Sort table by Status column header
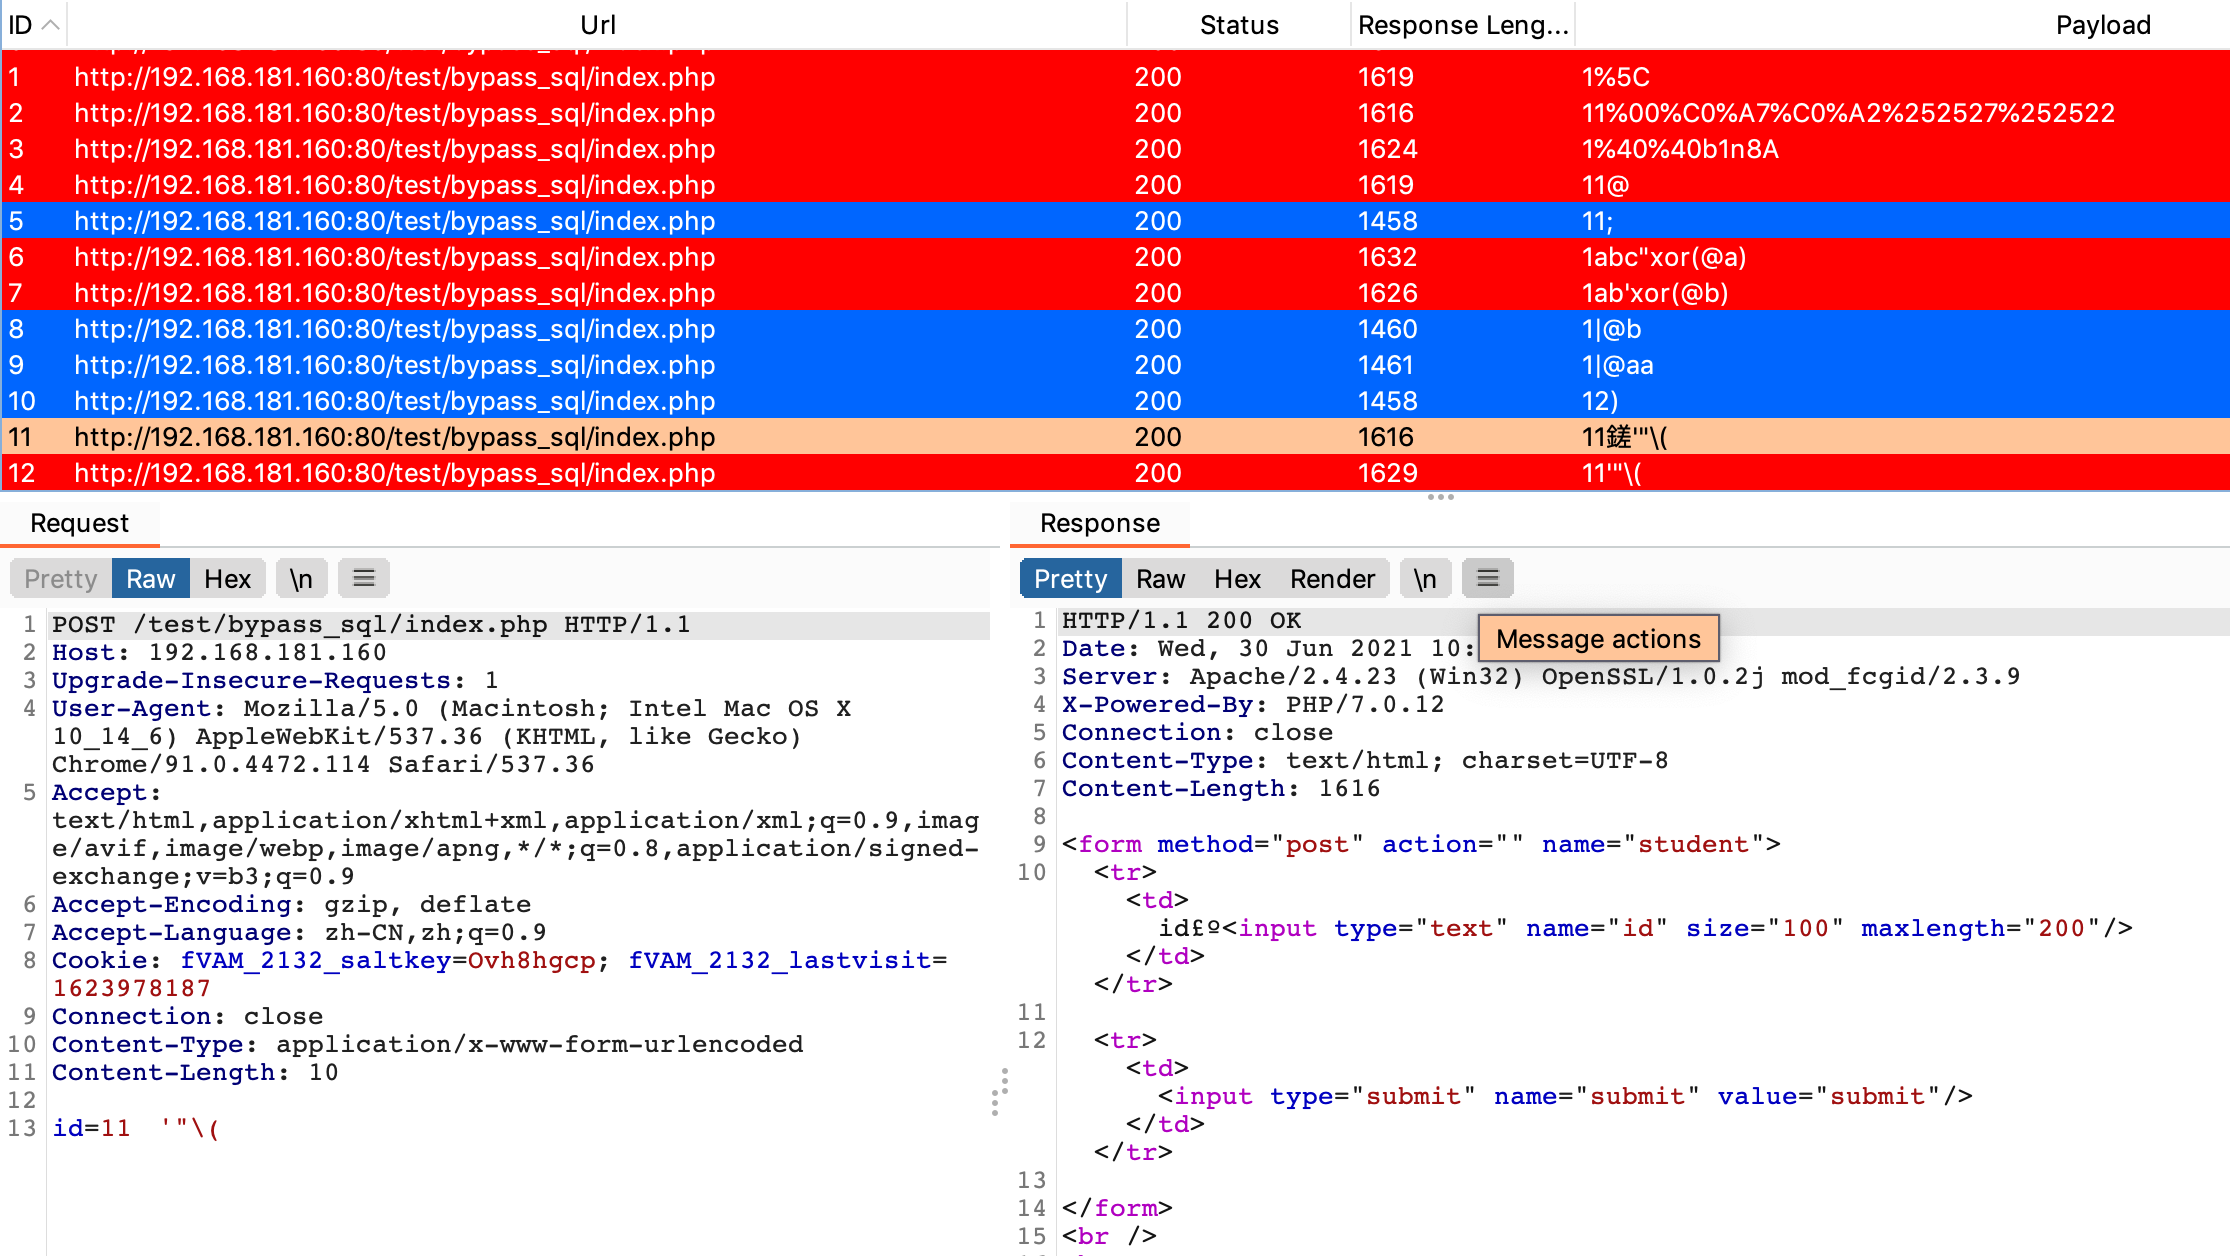Image resolution: width=2230 pixels, height=1256 pixels. [x=1239, y=25]
